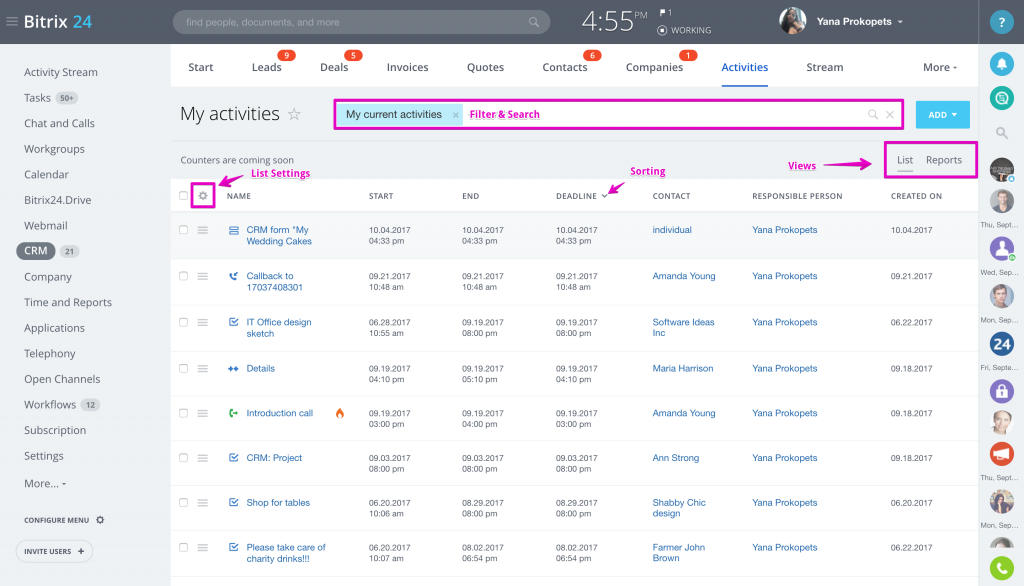Tick the IT Office design sketch checkbox
1024x586 pixels.
184,323
